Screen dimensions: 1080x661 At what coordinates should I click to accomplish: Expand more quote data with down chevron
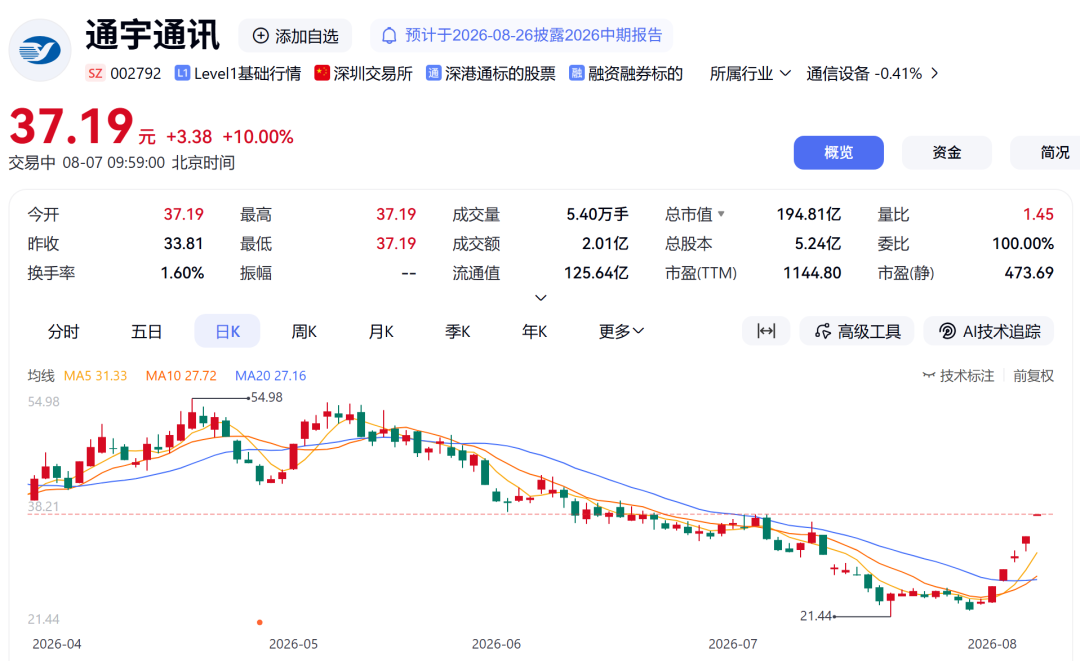pyautogui.click(x=541, y=298)
